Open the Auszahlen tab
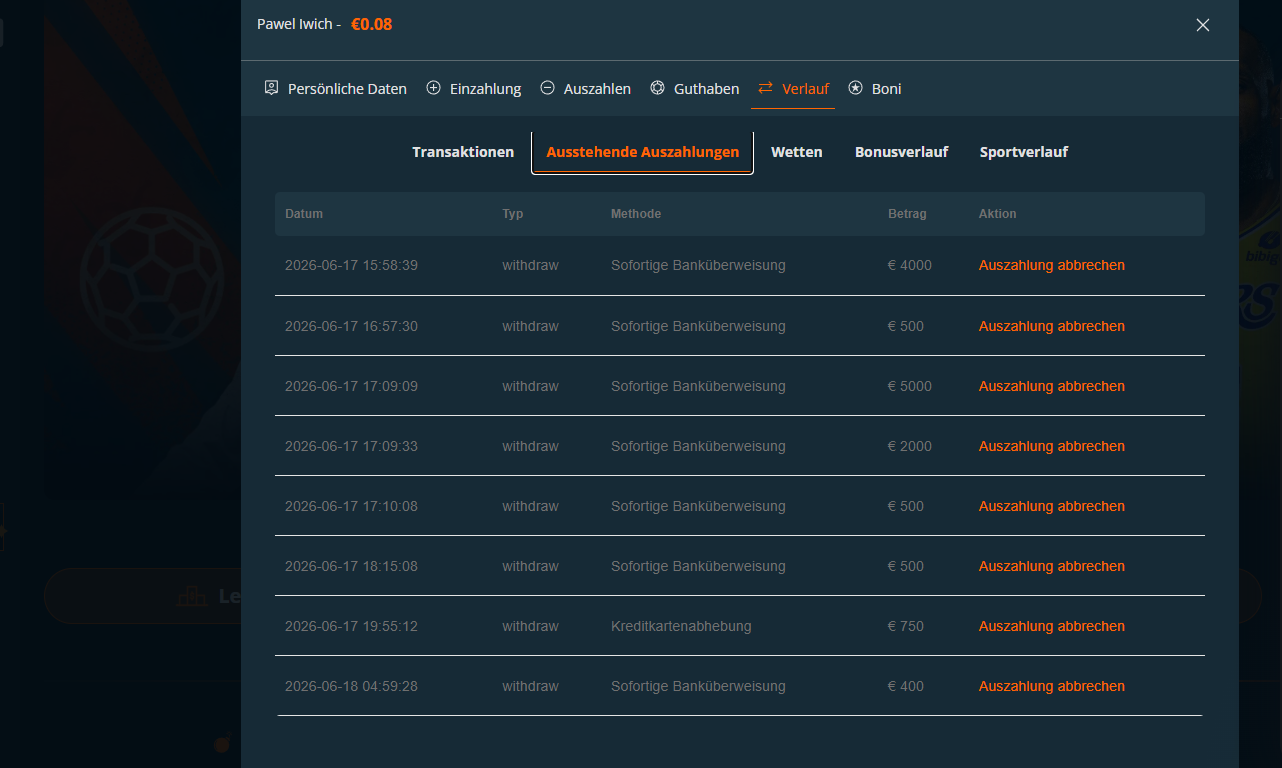 click(586, 89)
